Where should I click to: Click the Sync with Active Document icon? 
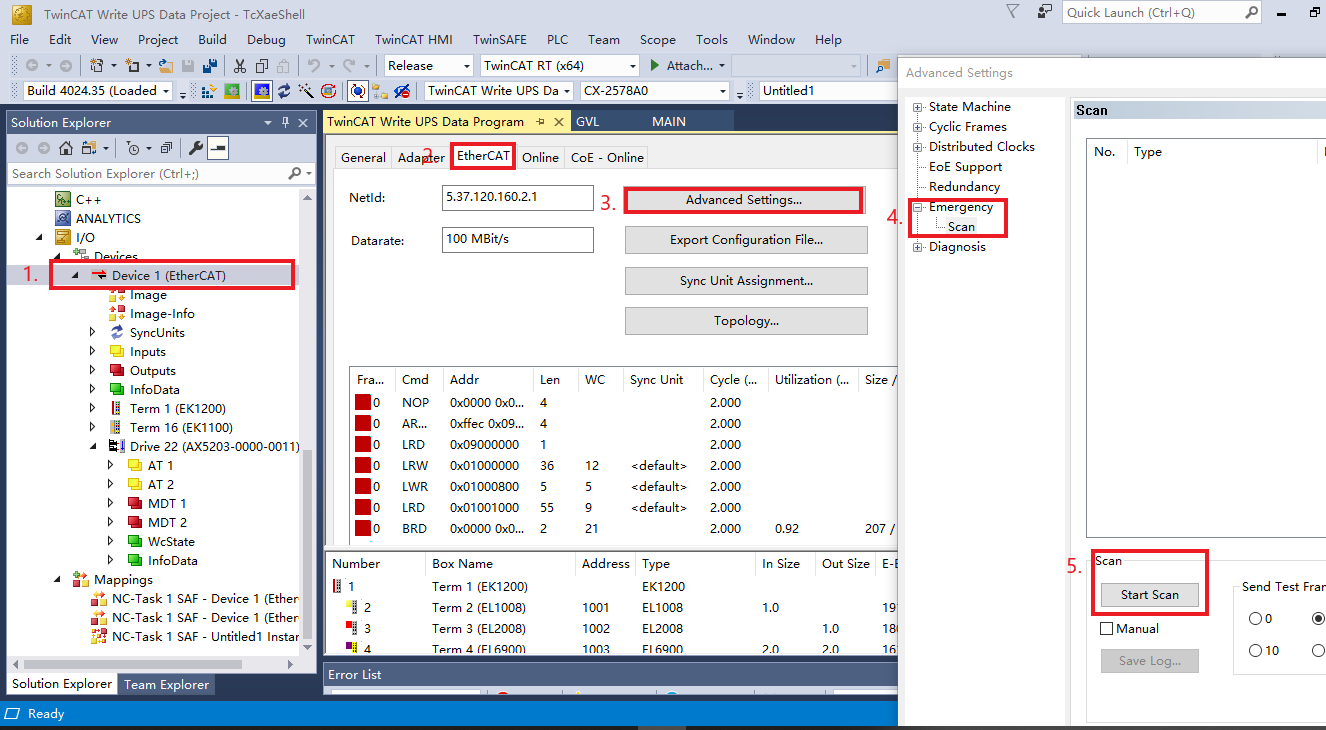(x=89, y=148)
